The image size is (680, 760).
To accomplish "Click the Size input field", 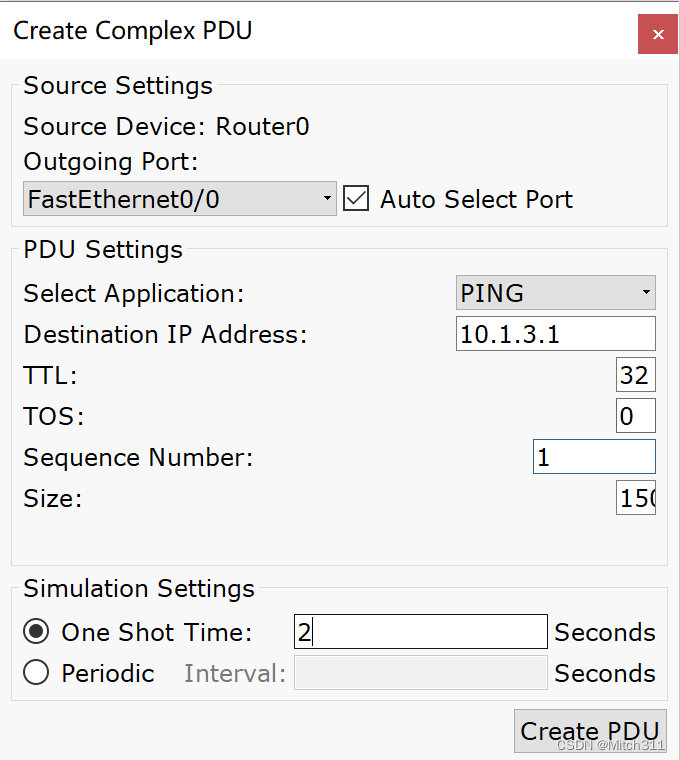I will (635, 498).
